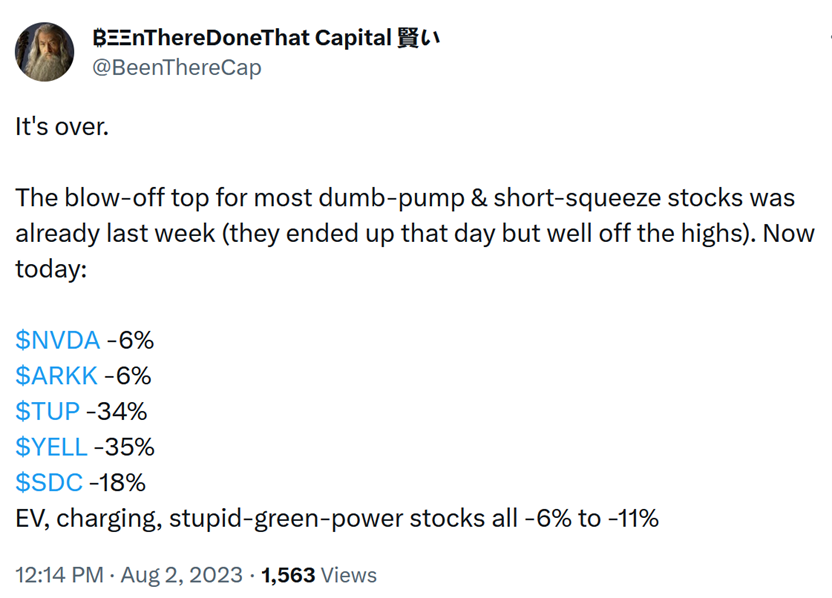Click the -18% figure beside $SDC
The height and width of the screenshot is (598, 832).
117,482
